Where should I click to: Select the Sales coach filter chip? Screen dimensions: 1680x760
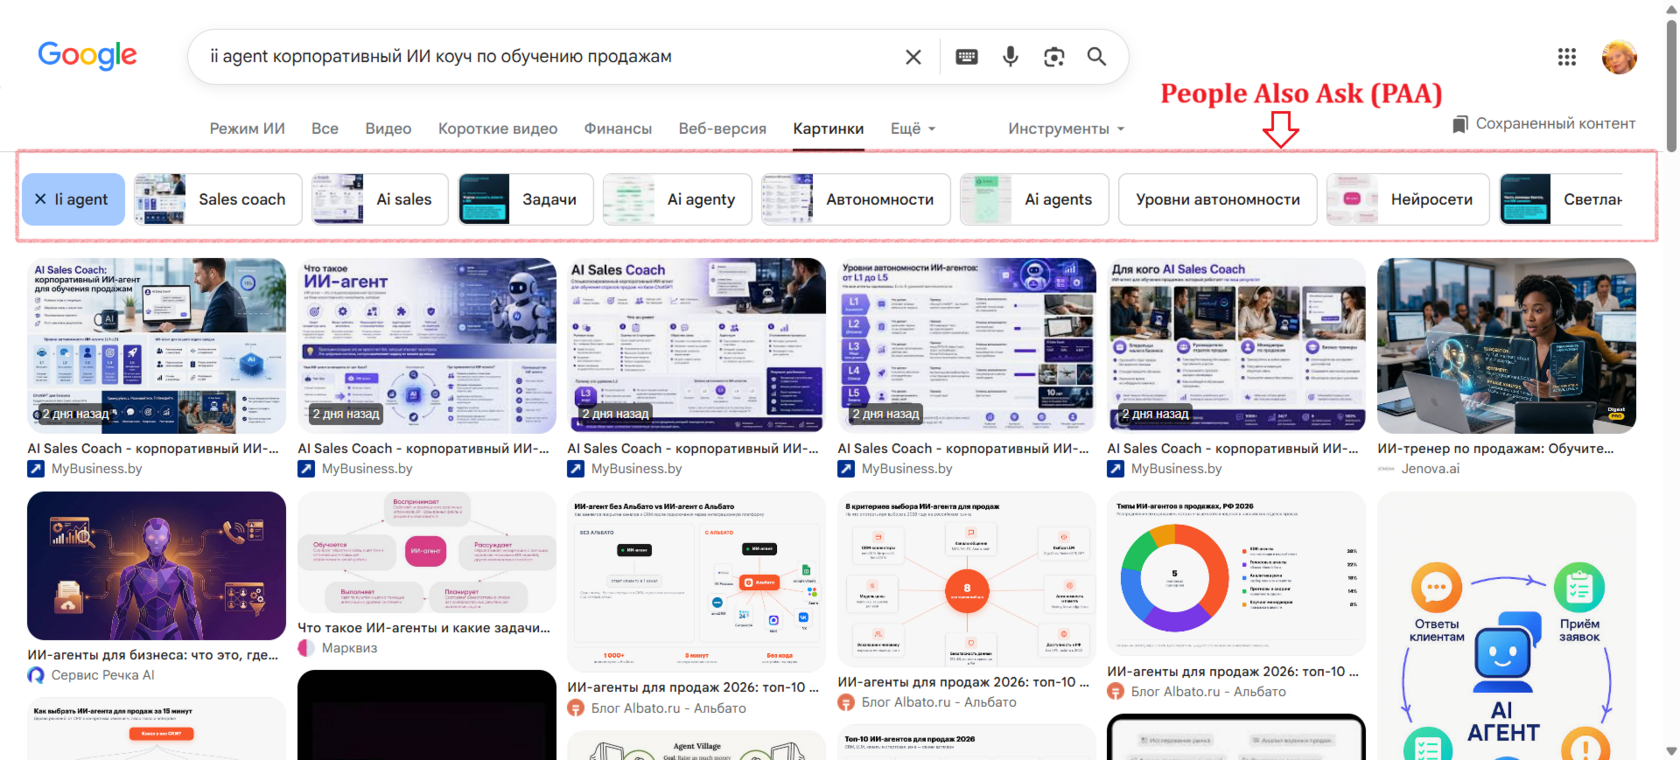(x=218, y=199)
